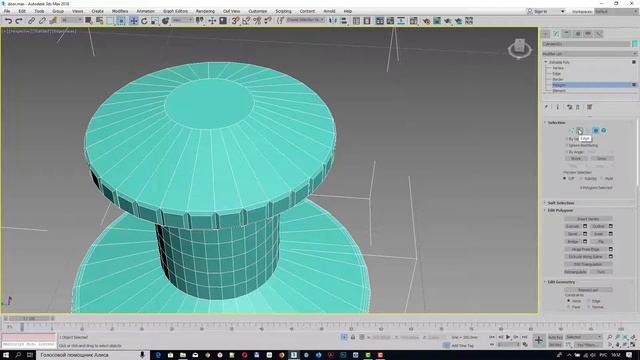Select the Multi preview selection radio
The image size is (640, 360).
[x=602, y=178]
